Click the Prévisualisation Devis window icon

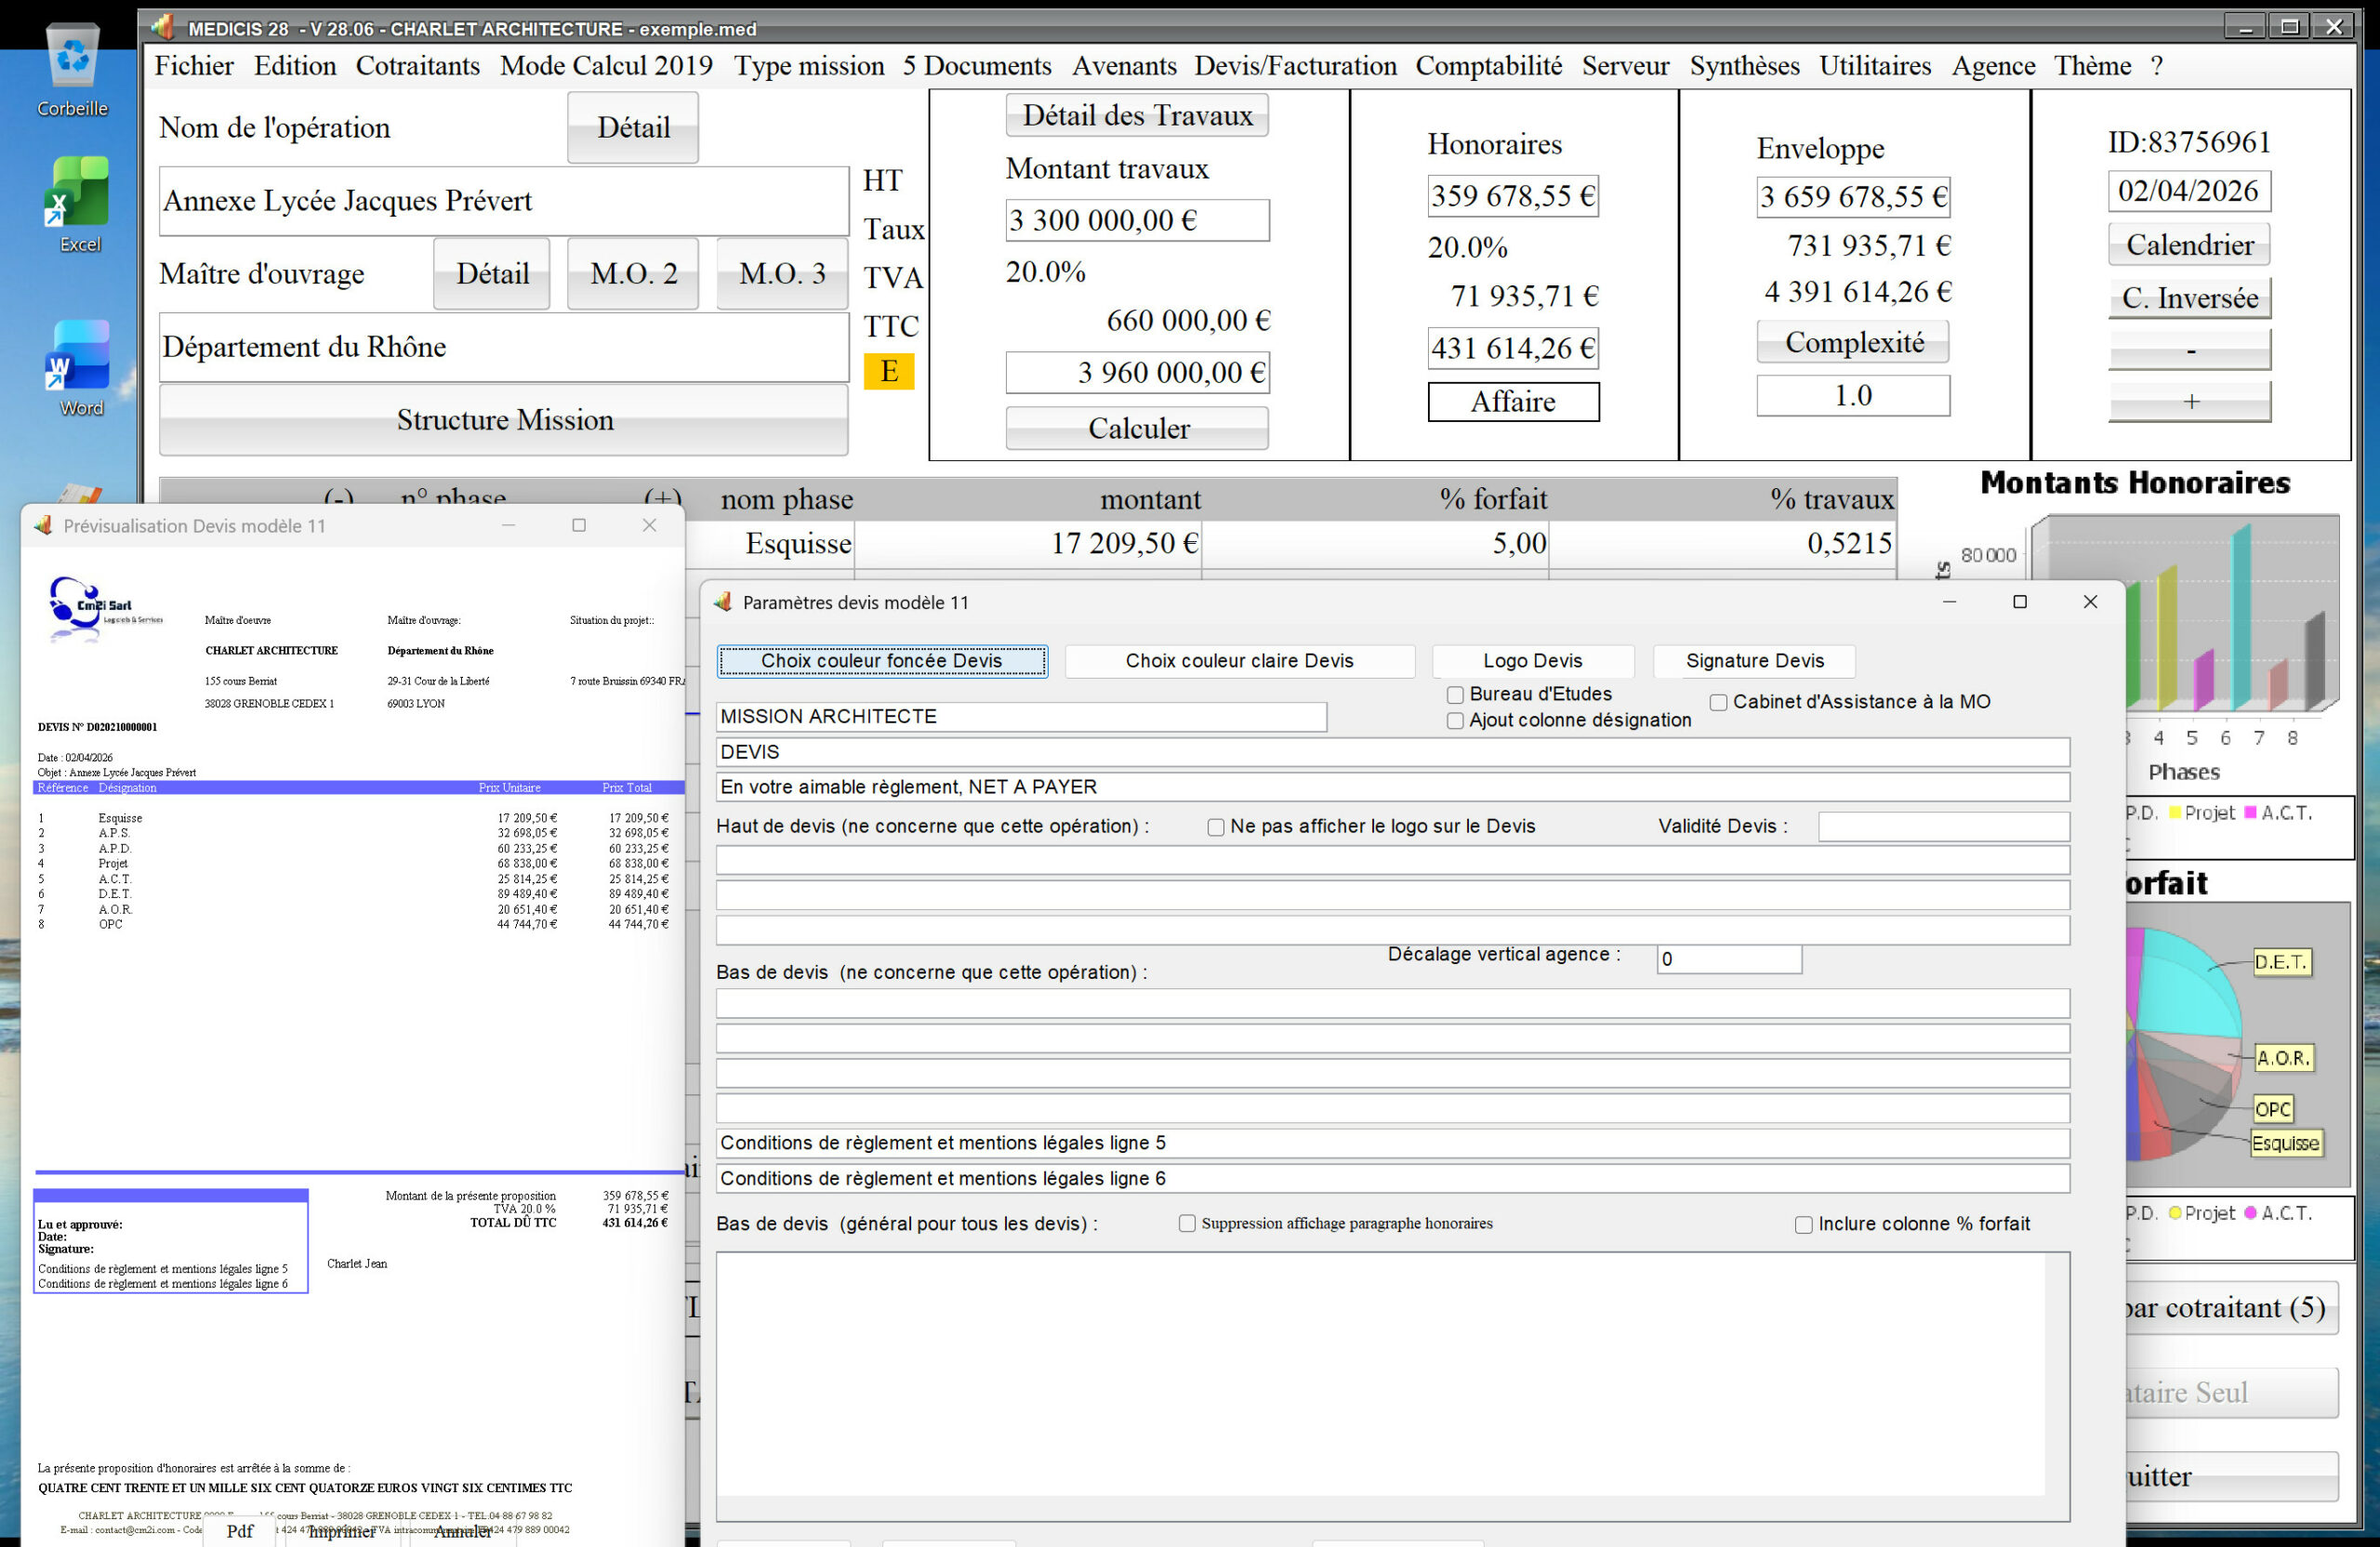43,525
